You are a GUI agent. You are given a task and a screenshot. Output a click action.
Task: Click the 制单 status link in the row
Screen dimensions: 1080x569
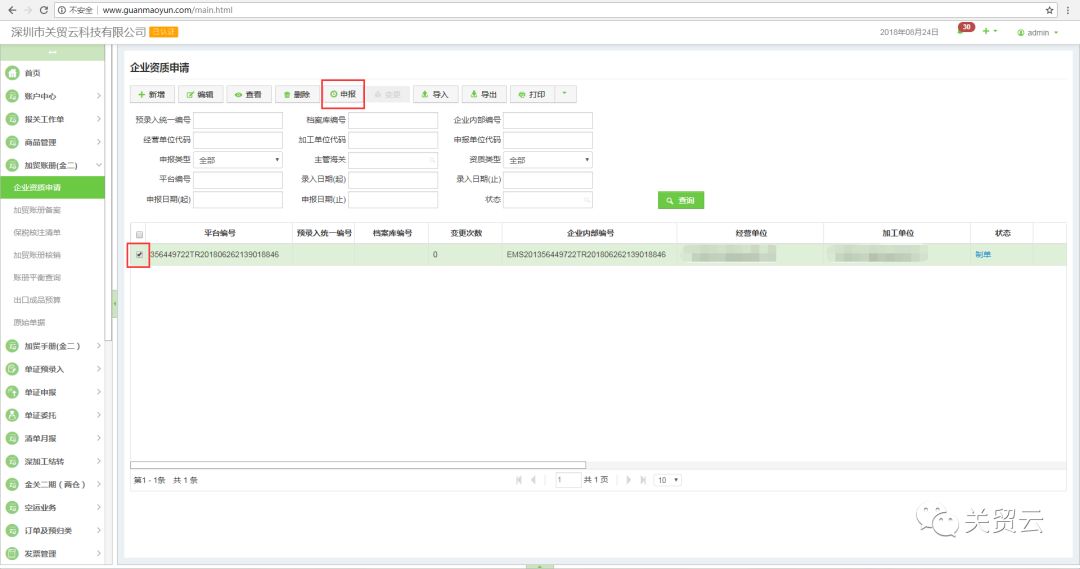983,254
